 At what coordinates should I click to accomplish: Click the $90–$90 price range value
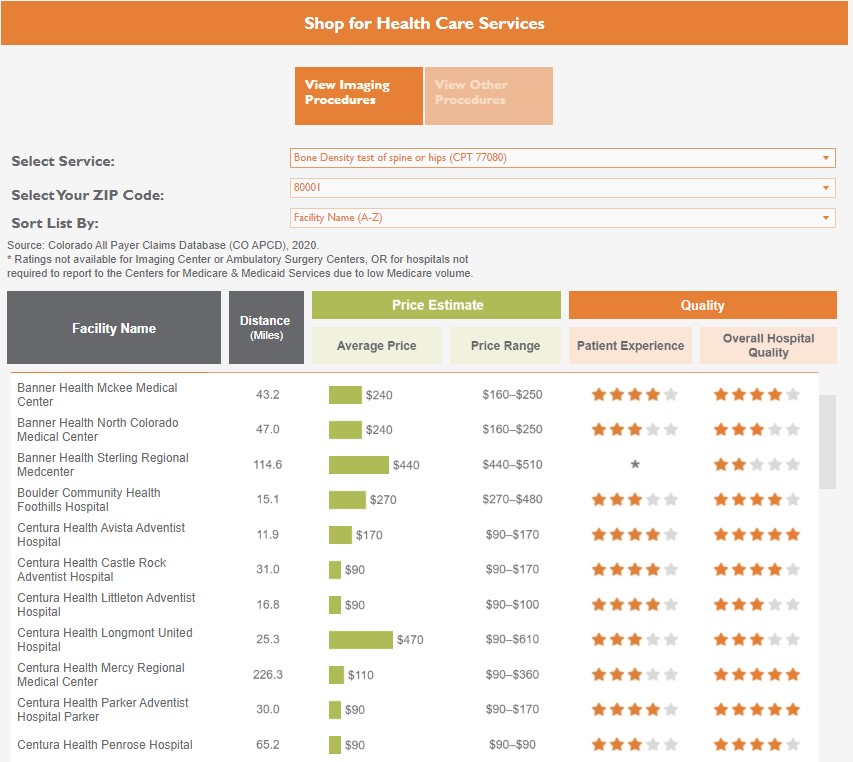point(512,745)
